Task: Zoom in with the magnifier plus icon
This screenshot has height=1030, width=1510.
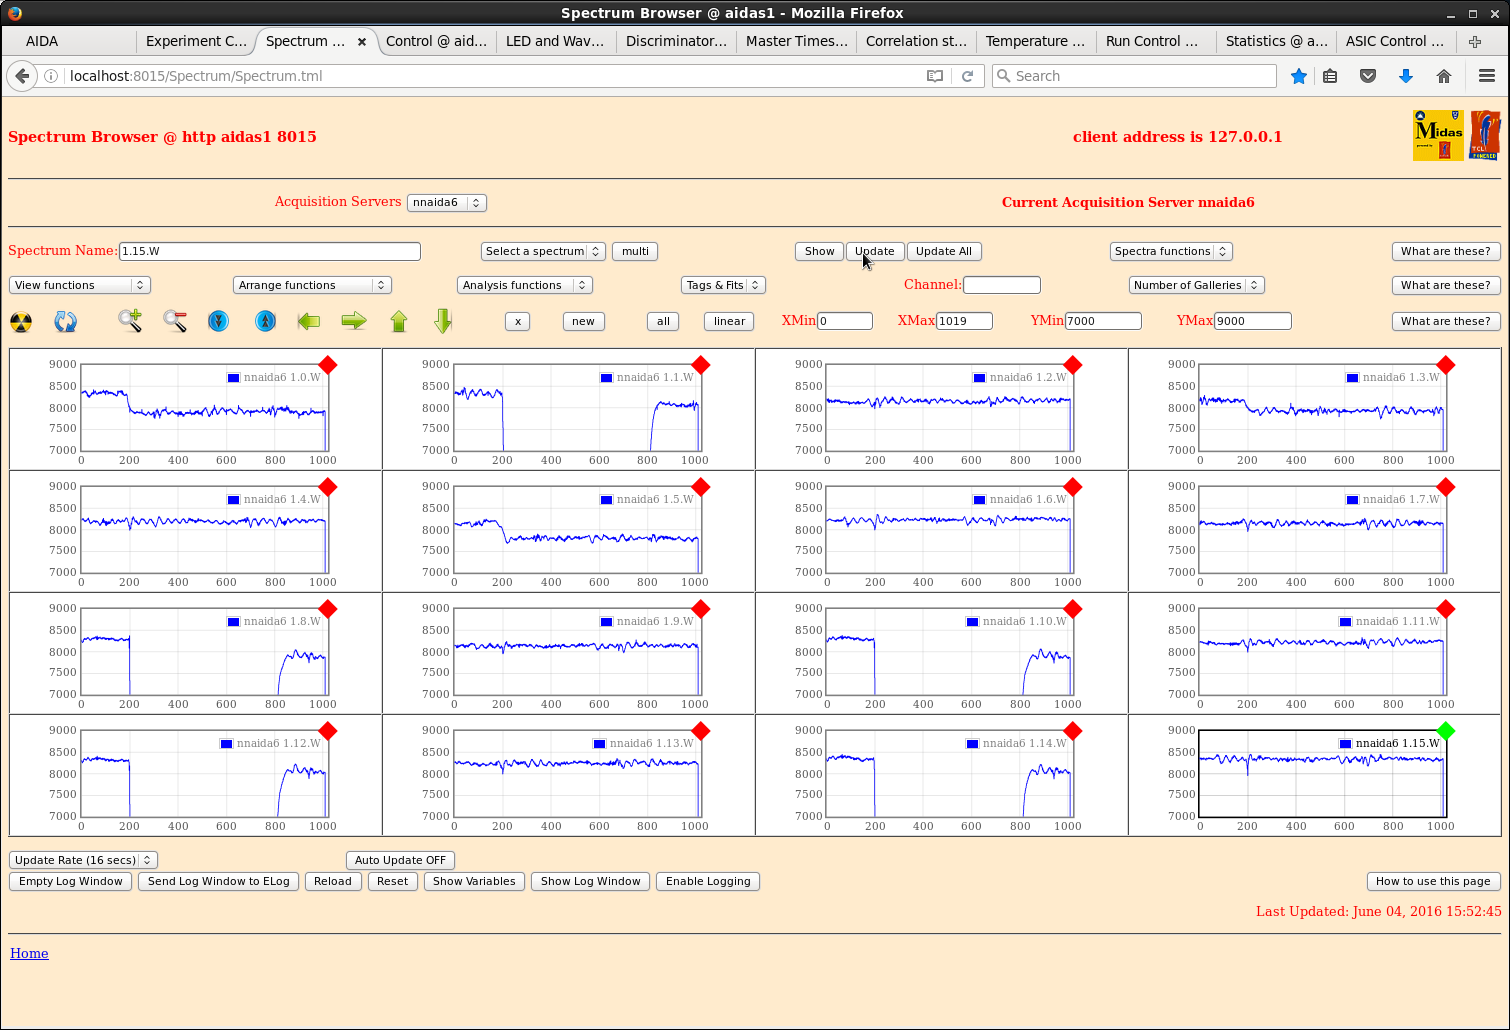Action: (130, 321)
